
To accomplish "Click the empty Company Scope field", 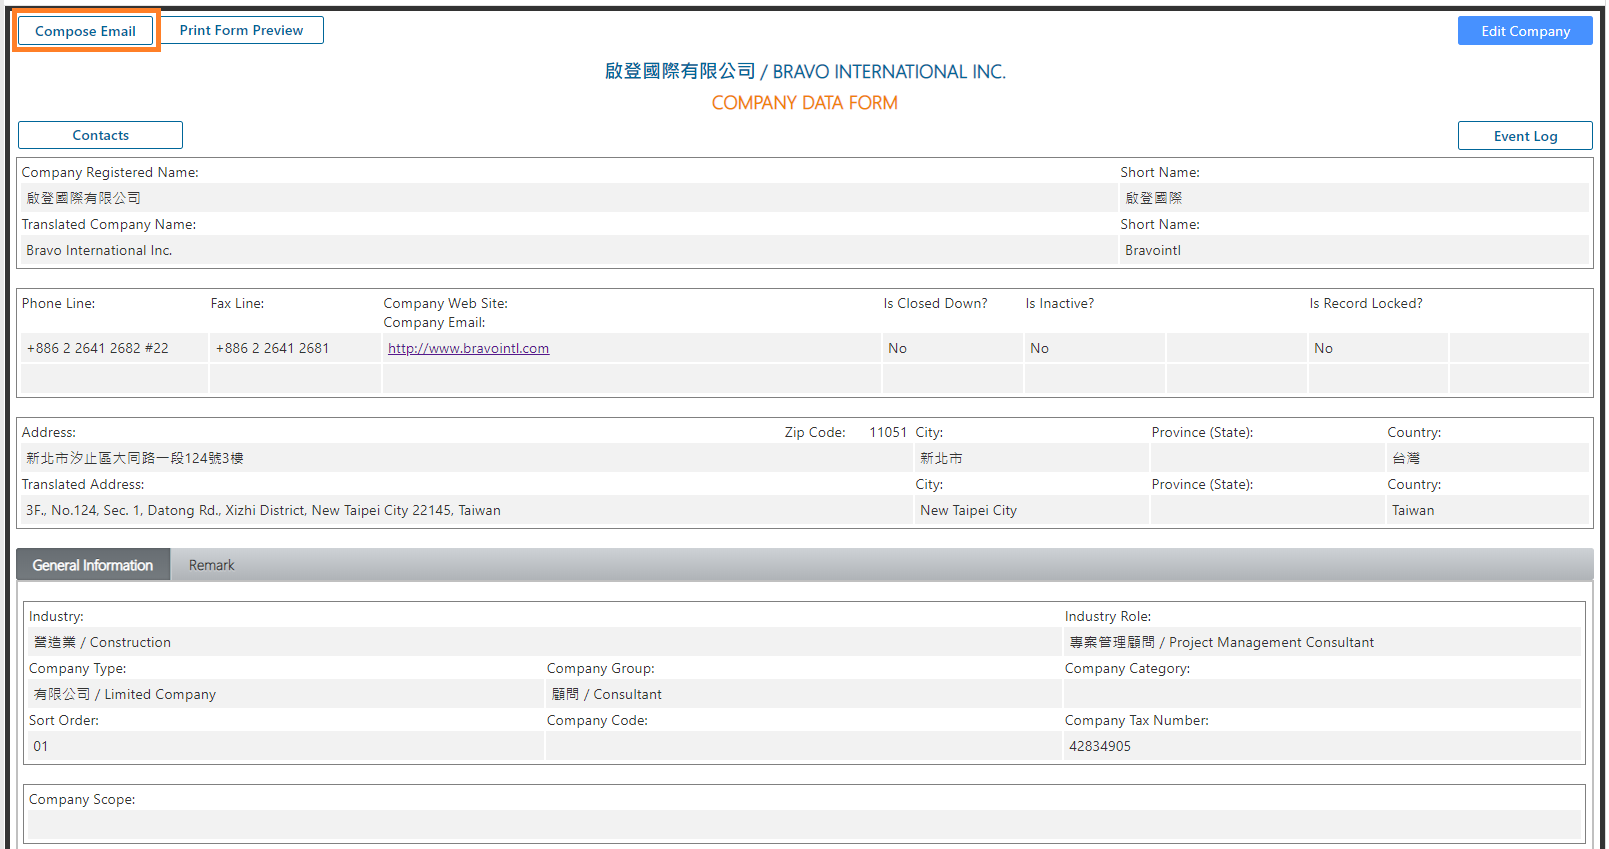I will [803, 825].
